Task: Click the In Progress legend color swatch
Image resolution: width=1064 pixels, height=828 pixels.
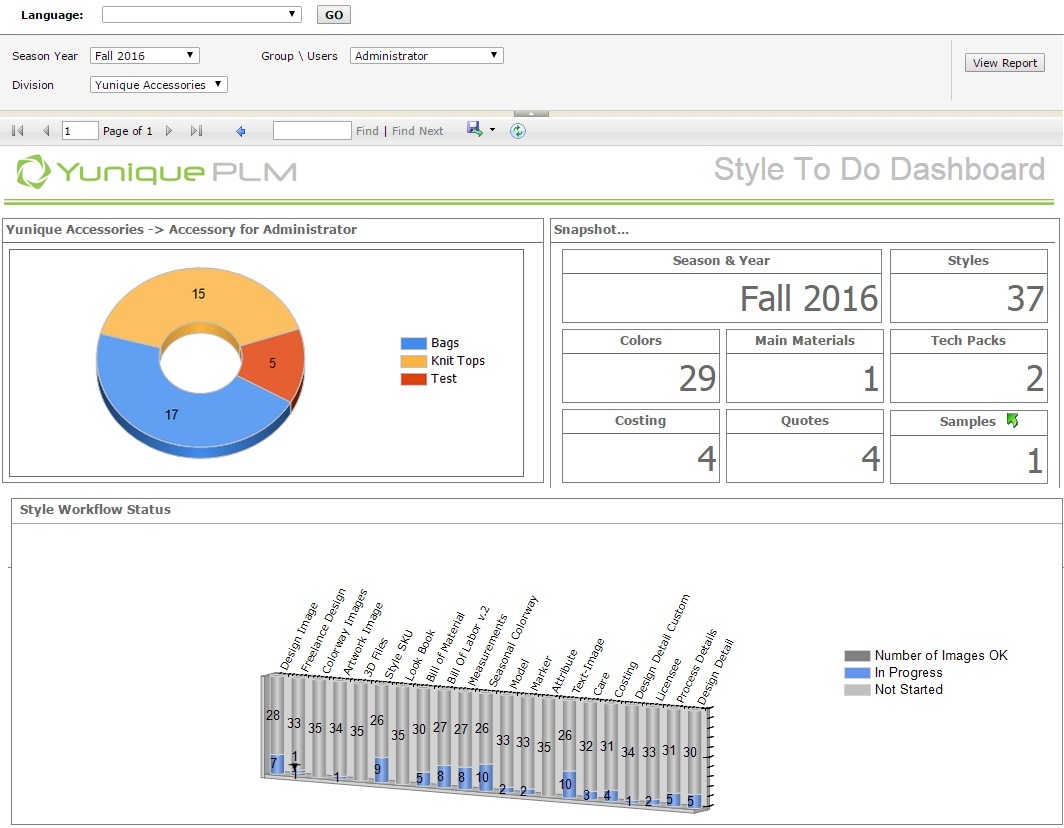Action: point(857,673)
